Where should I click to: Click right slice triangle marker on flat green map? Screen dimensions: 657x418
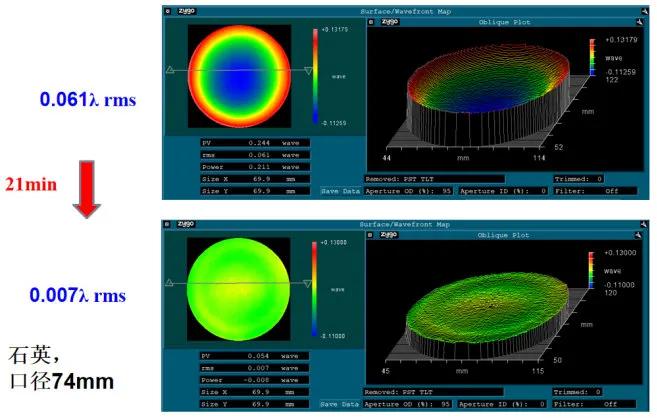[308, 284]
